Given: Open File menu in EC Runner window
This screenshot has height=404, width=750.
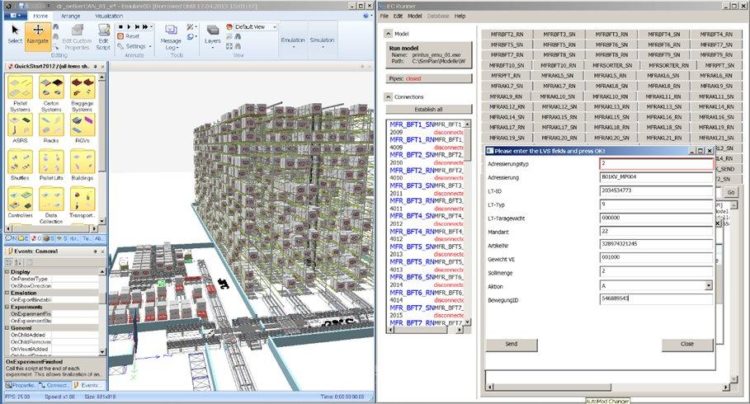Looking at the screenshot, I should (384, 16).
